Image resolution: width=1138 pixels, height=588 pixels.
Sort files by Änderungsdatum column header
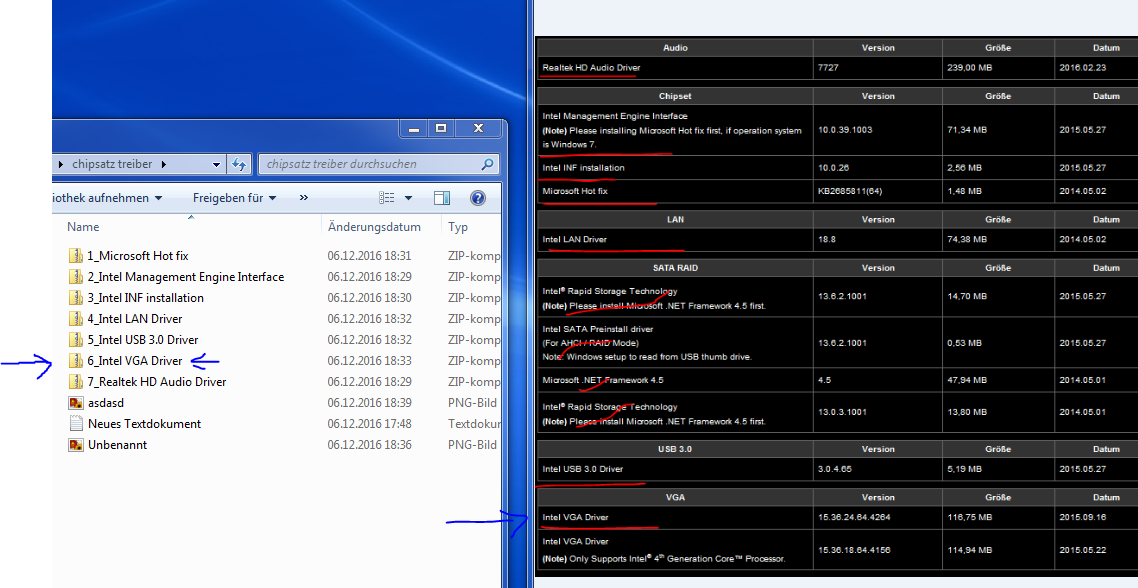coord(374,227)
